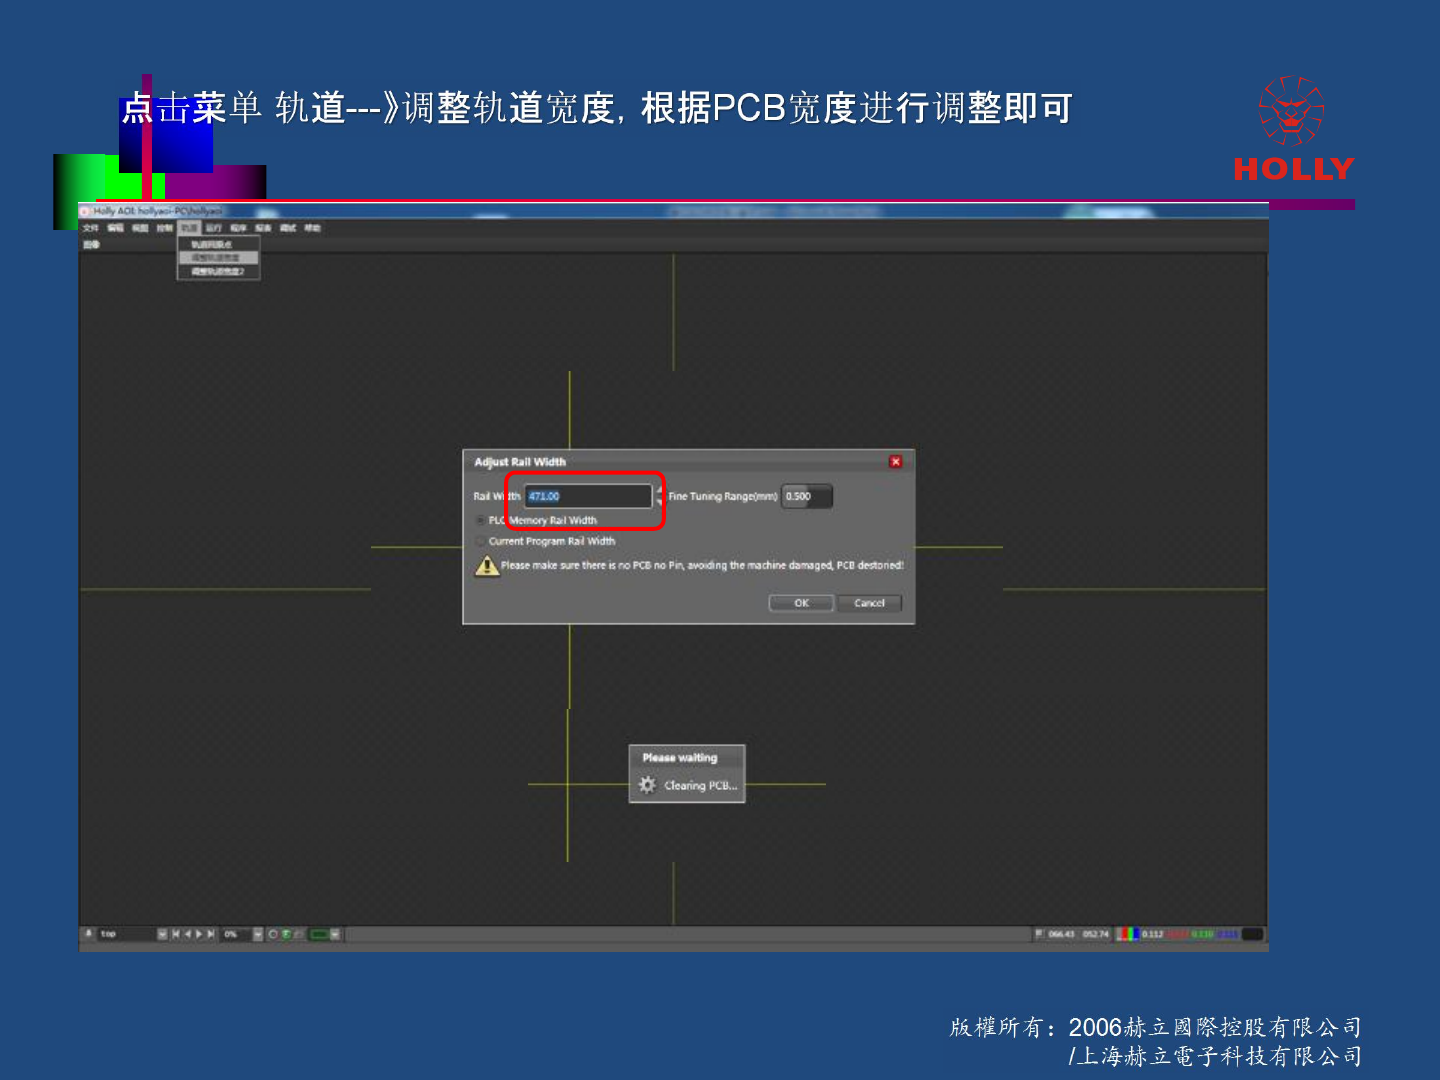
Task: Click the Fine Tuning Range value field
Action: (x=806, y=496)
